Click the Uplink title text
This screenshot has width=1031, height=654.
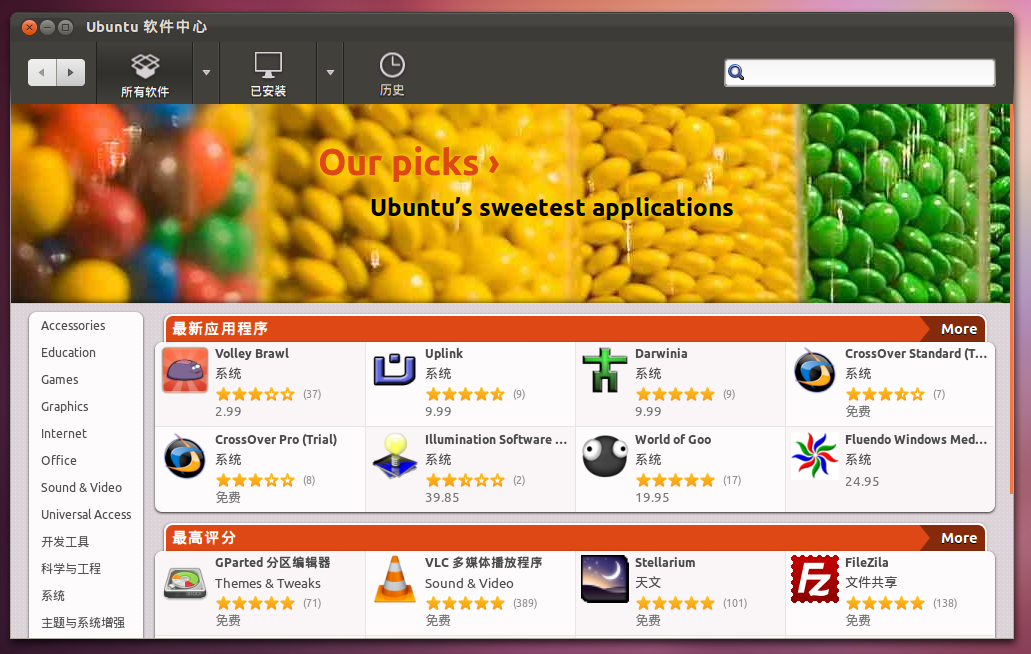(444, 354)
